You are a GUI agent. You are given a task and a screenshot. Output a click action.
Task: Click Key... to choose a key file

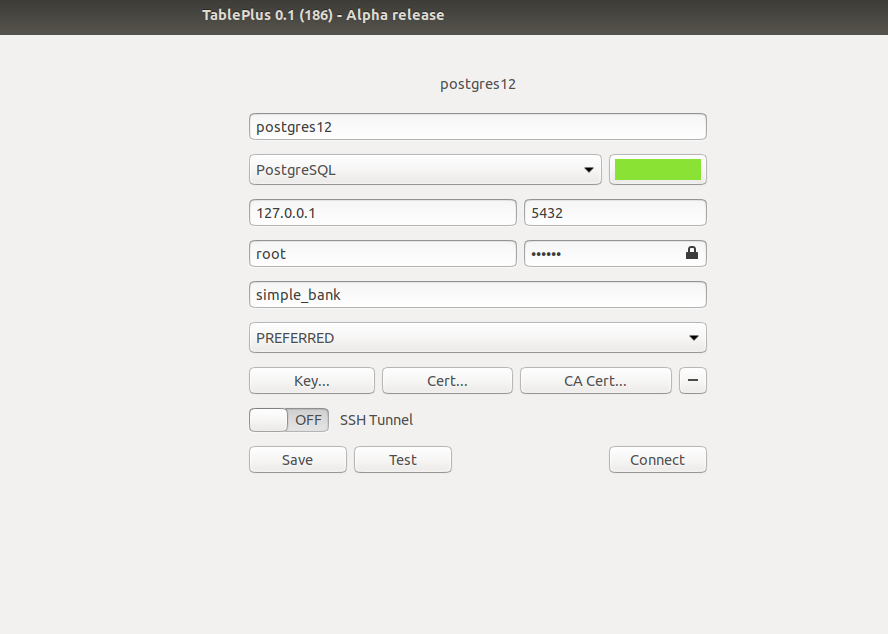pyautogui.click(x=311, y=380)
